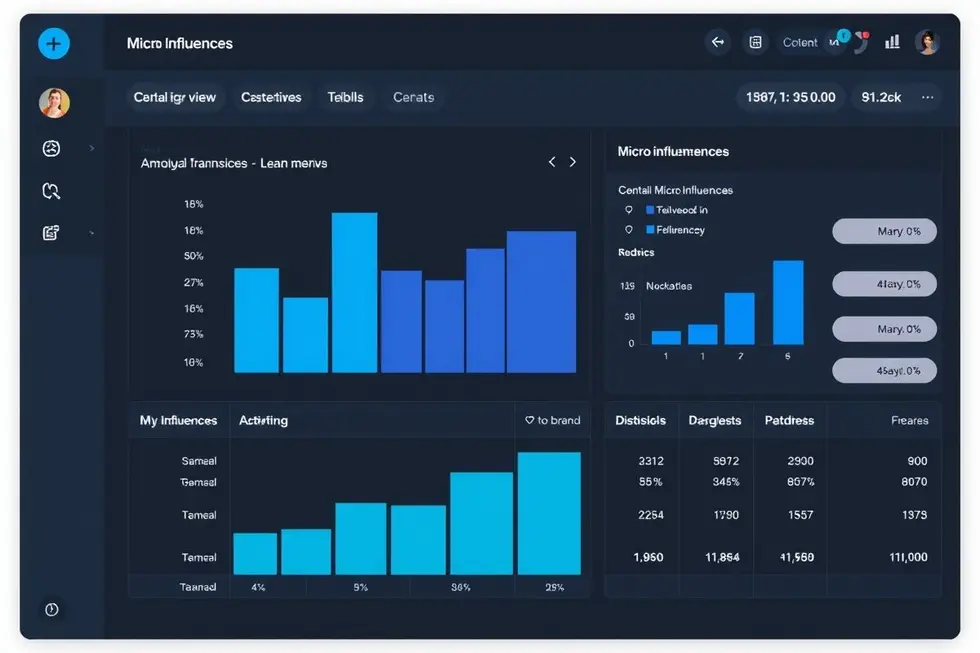Click the blue plus add button
980x653 pixels.
tap(53, 44)
